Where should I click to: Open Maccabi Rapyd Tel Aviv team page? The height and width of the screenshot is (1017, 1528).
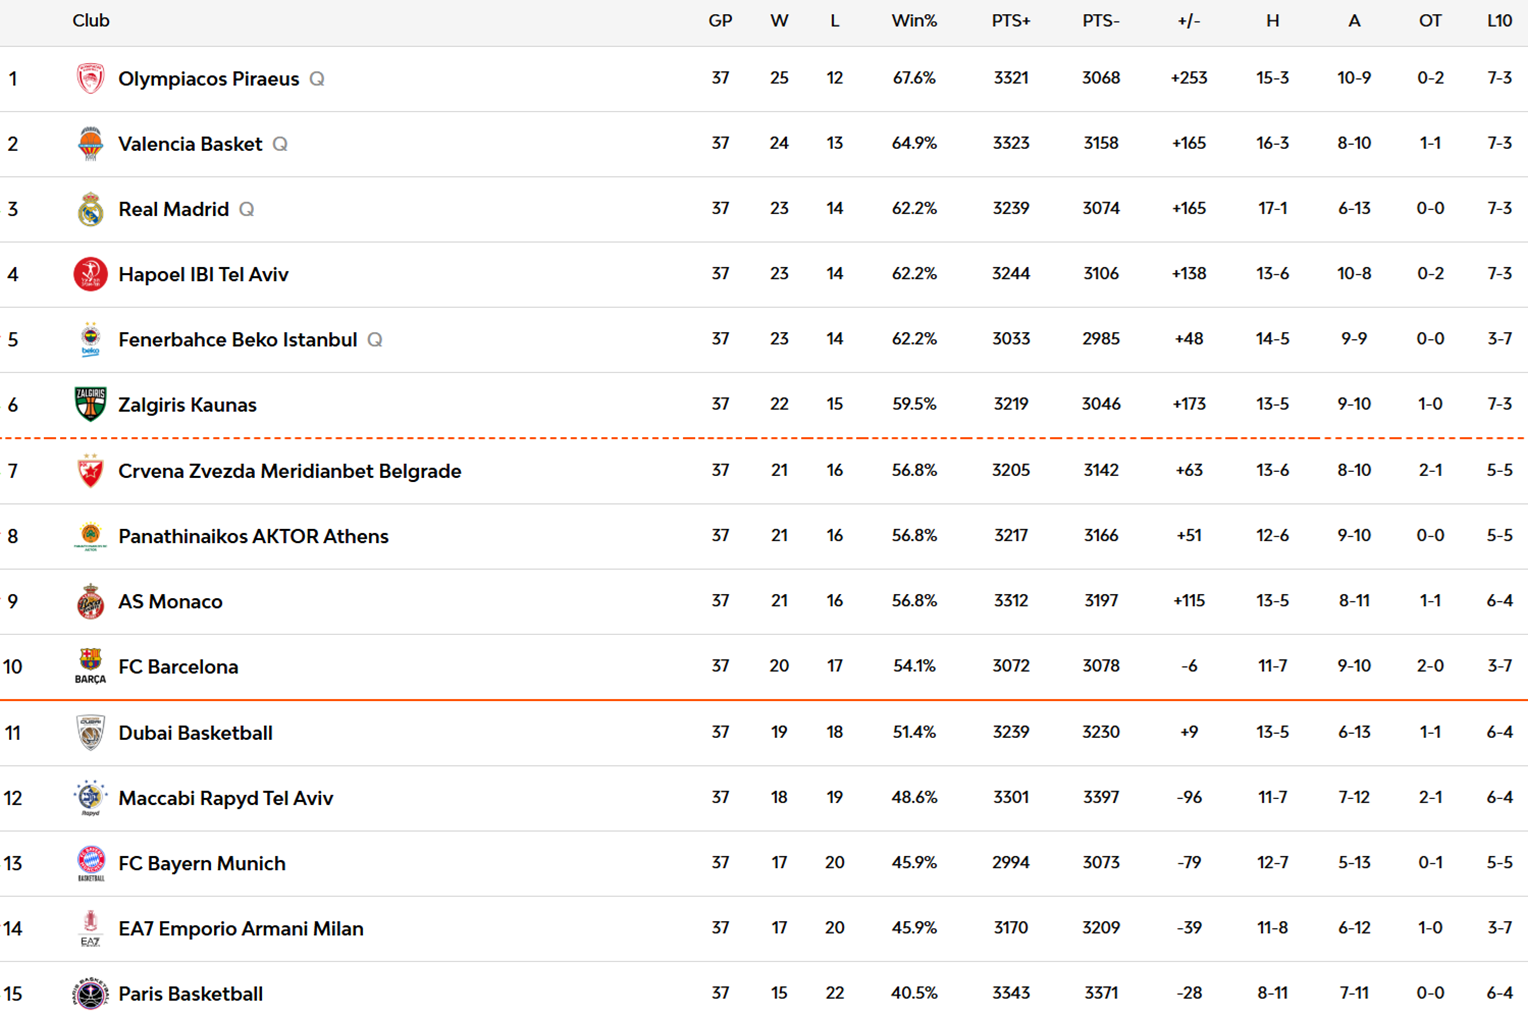[225, 798]
